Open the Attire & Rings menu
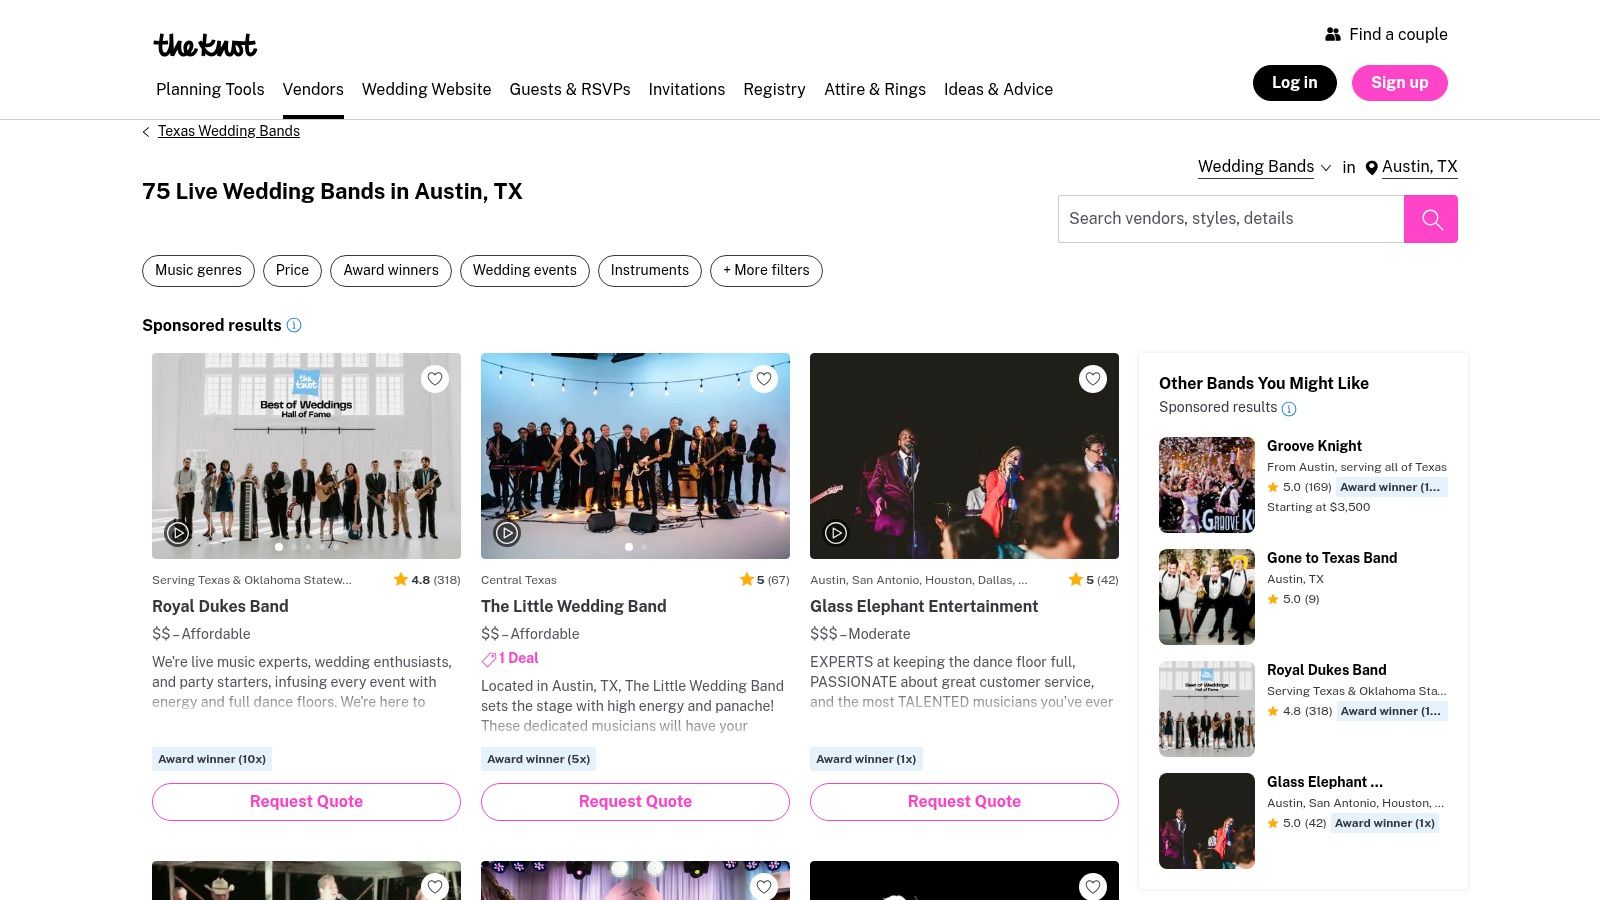The width and height of the screenshot is (1600, 900). pyautogui.click(x=875, y=89)
